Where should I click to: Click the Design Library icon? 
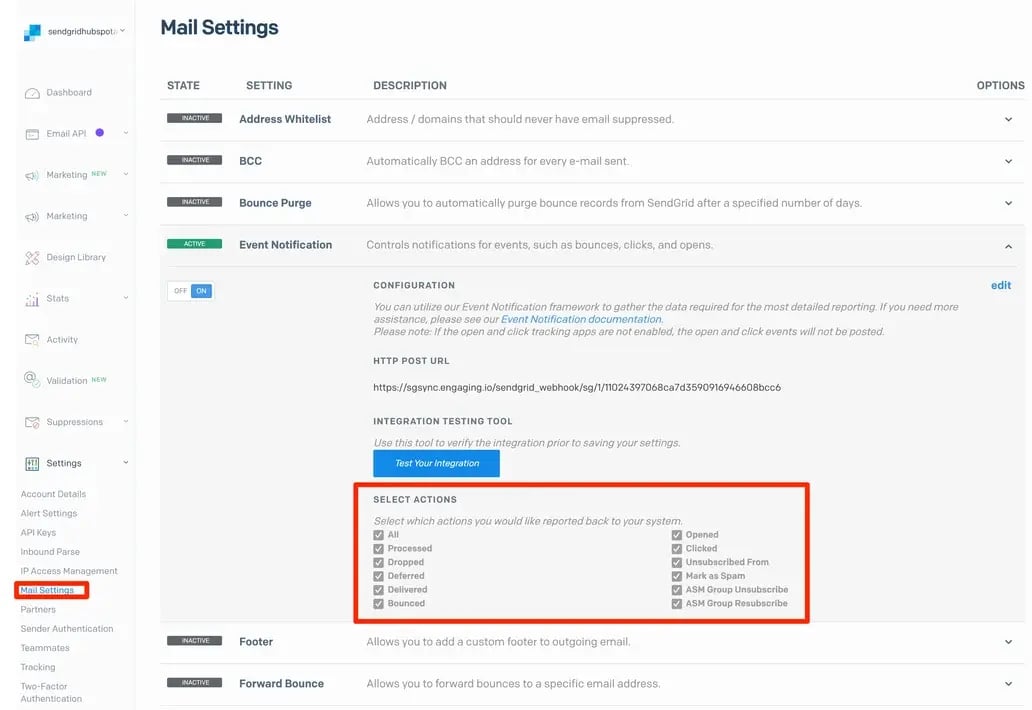32,258
